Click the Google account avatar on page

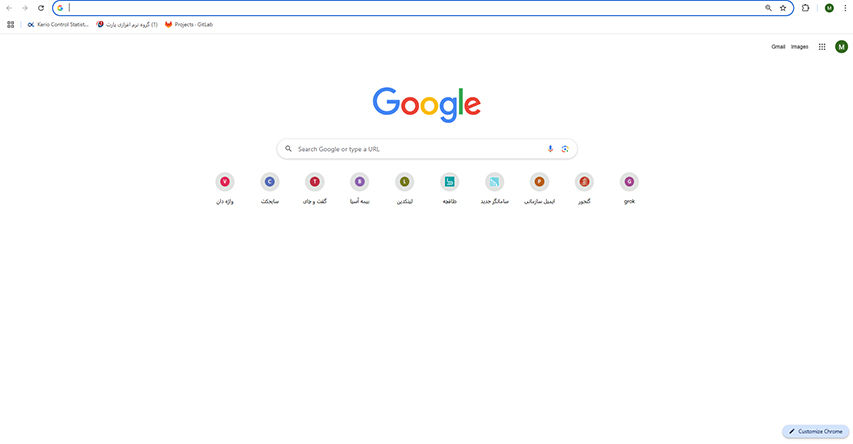[841, 47]
